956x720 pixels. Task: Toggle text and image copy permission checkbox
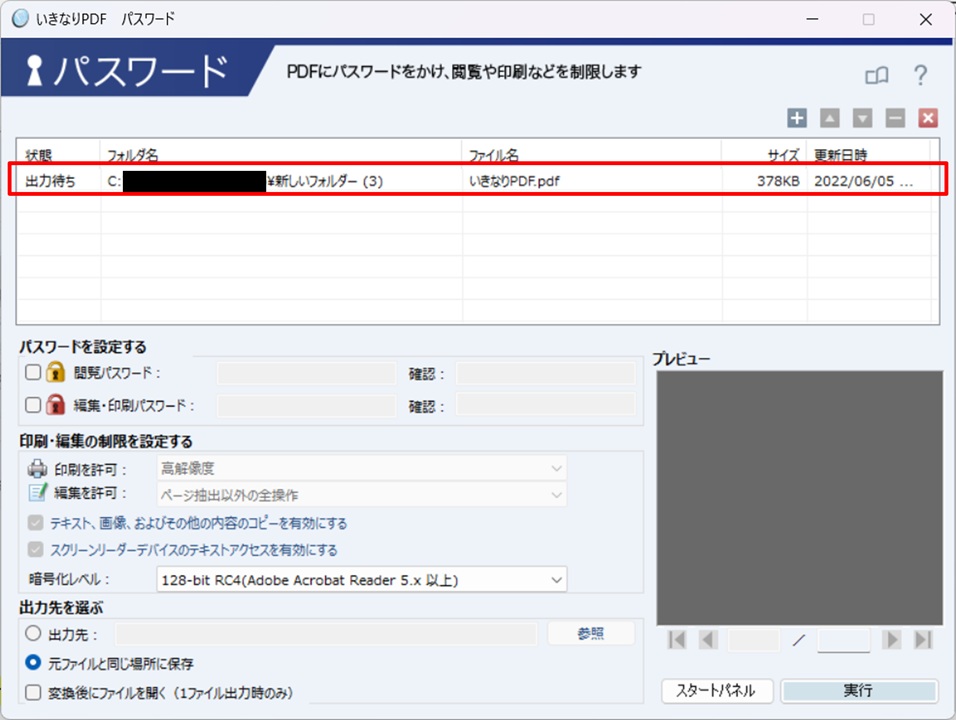(35, 522)
